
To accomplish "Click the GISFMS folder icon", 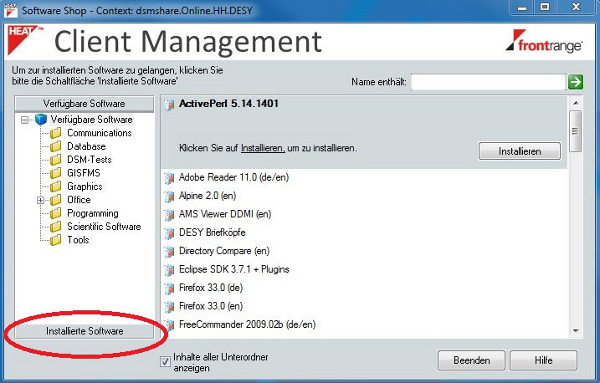I will point(55,173).
